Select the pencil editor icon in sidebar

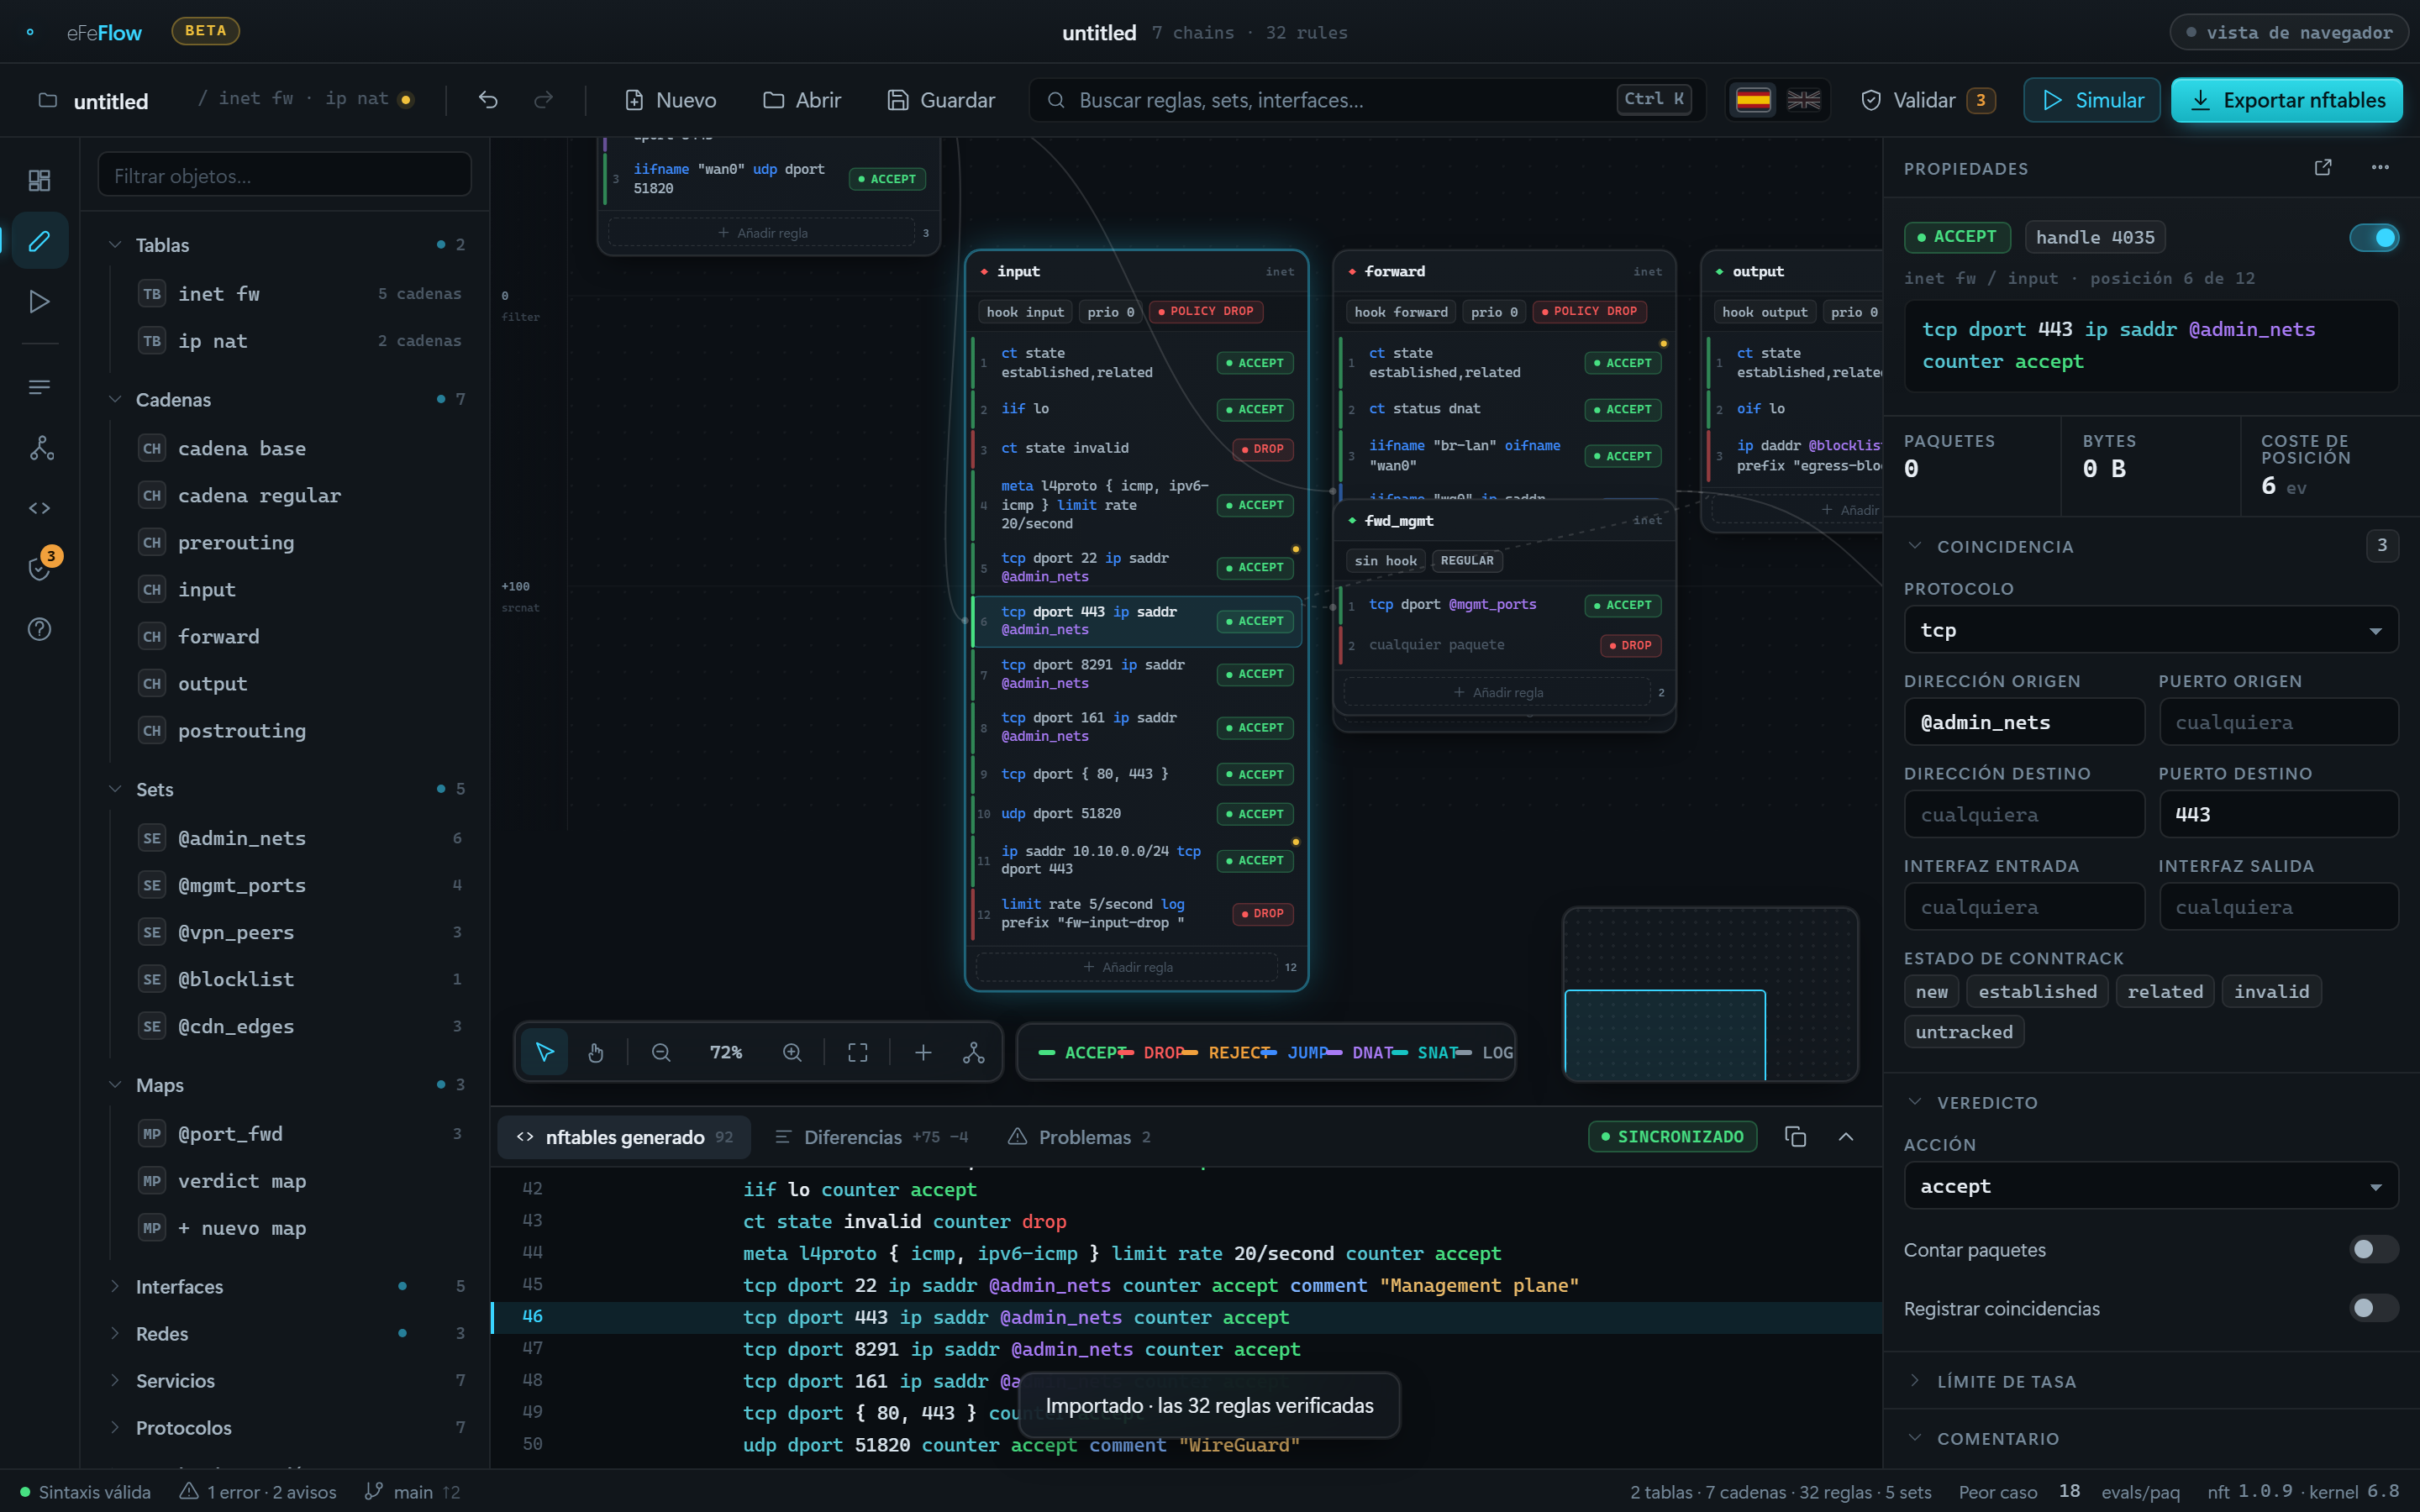pyautogui.click(x=39, y=241)
